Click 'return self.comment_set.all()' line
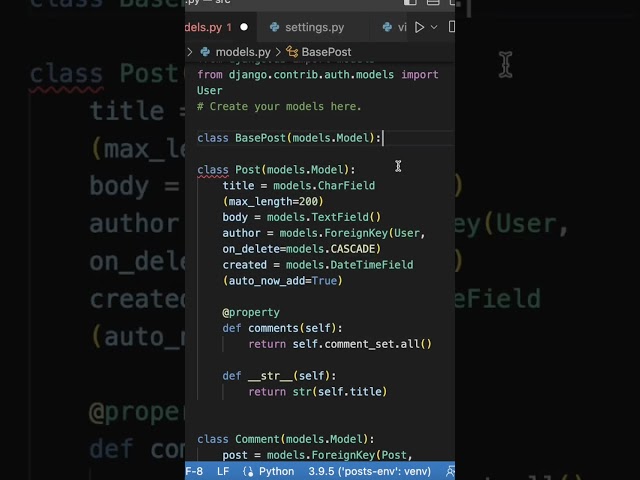 click(340, 344)
